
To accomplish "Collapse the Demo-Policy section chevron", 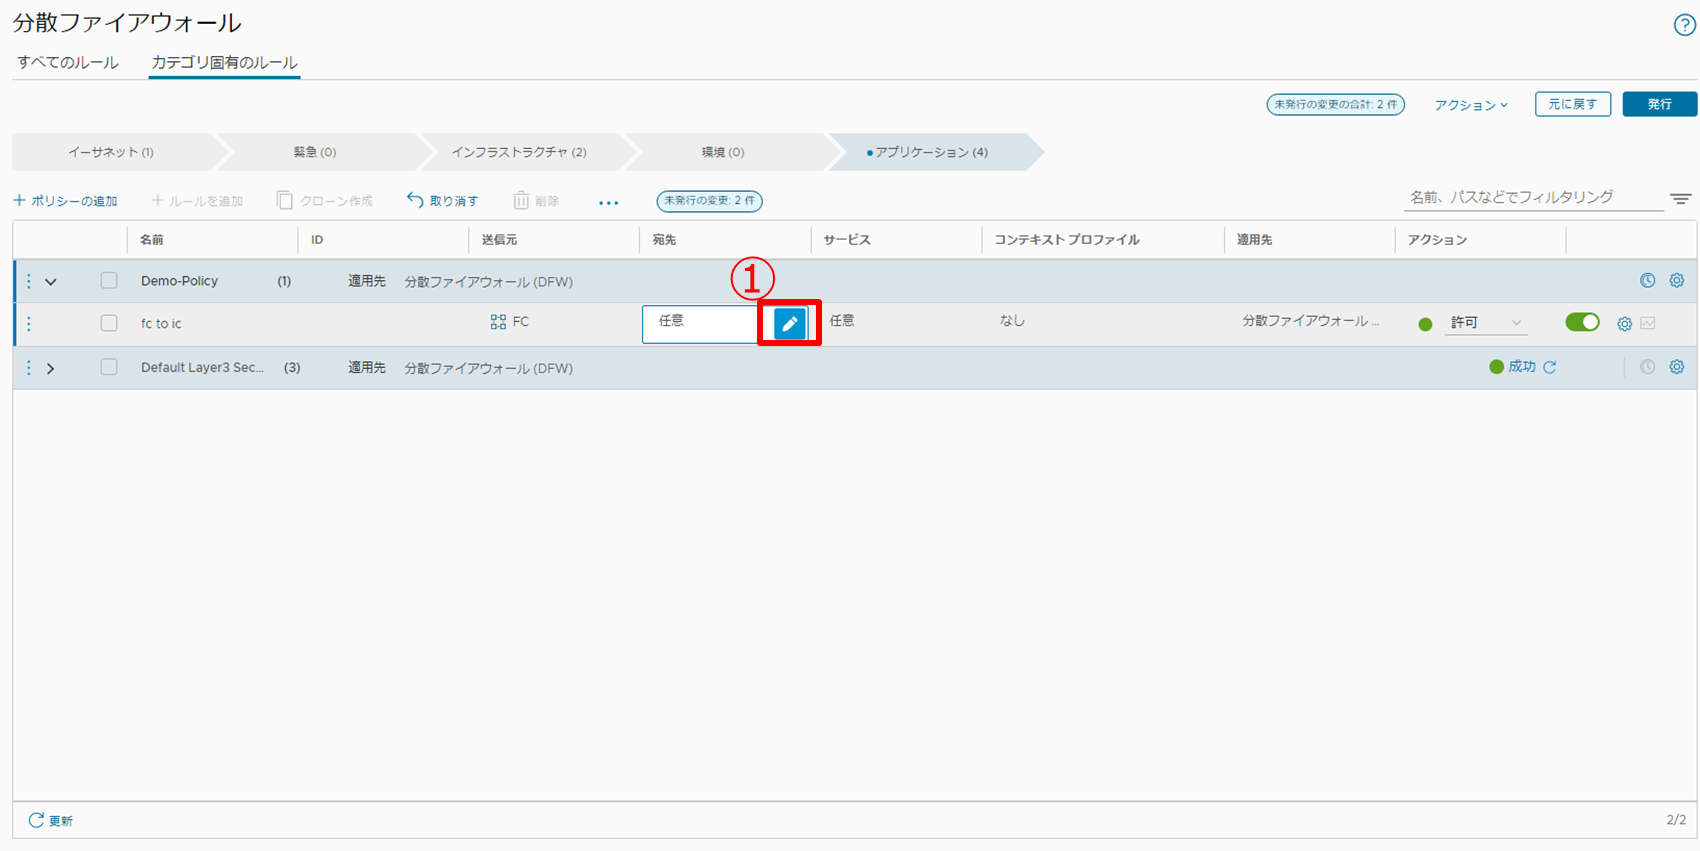I will [x=51, y=282].
